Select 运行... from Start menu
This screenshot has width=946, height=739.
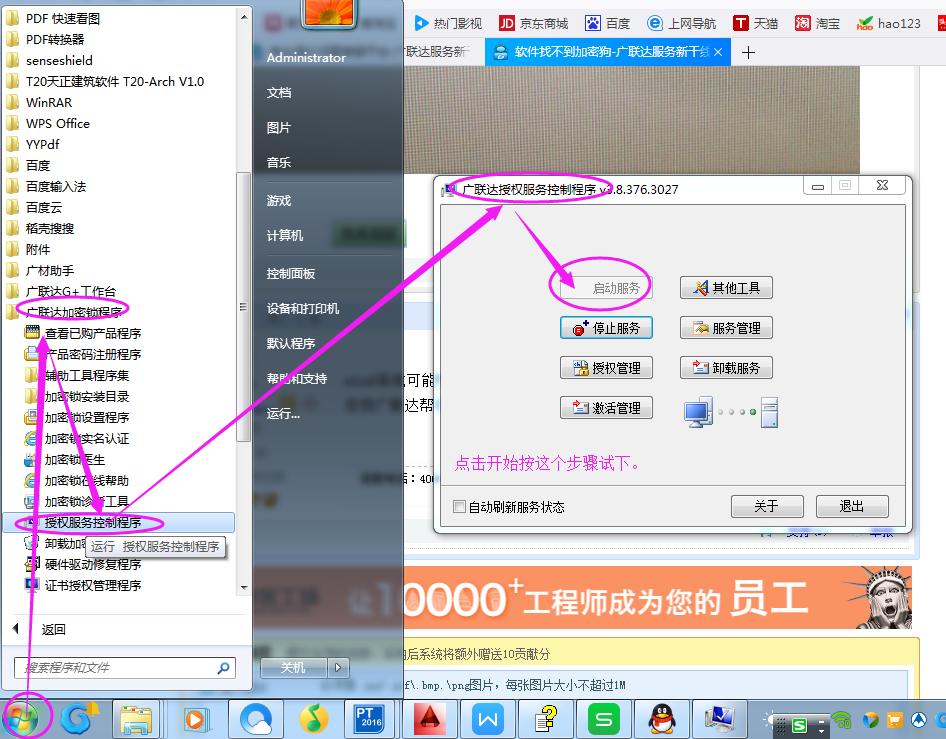tap(283, 413)
